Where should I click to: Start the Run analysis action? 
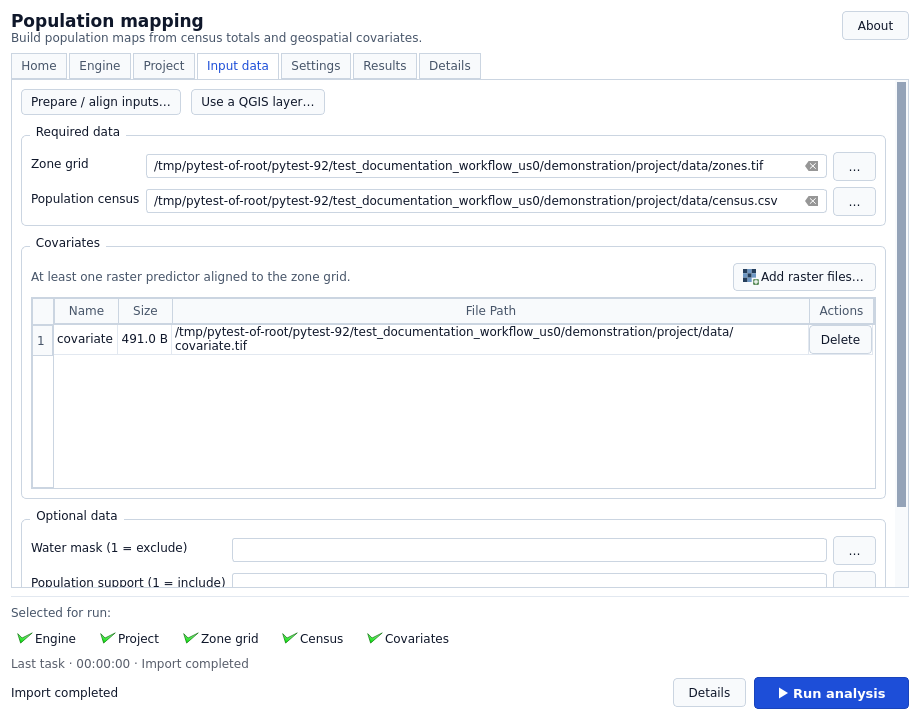coord(831,693)
